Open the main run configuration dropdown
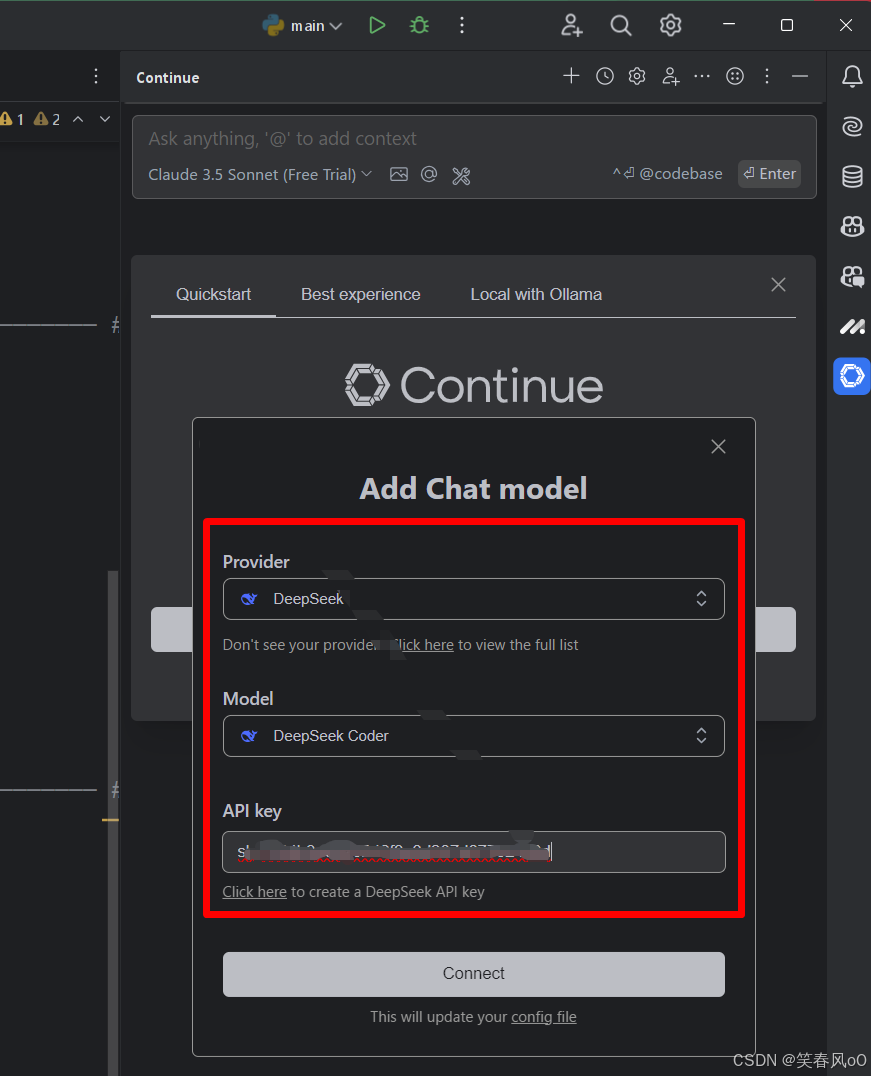 [302, 26]
